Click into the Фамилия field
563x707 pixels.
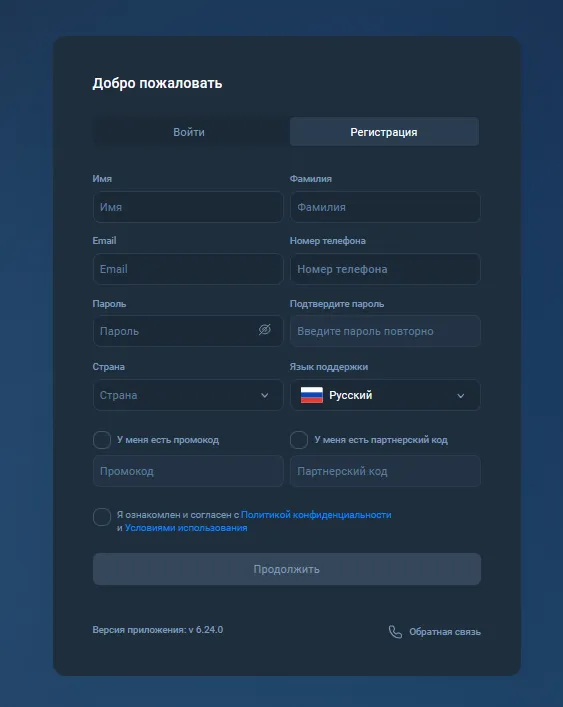[x=385, y=207]
